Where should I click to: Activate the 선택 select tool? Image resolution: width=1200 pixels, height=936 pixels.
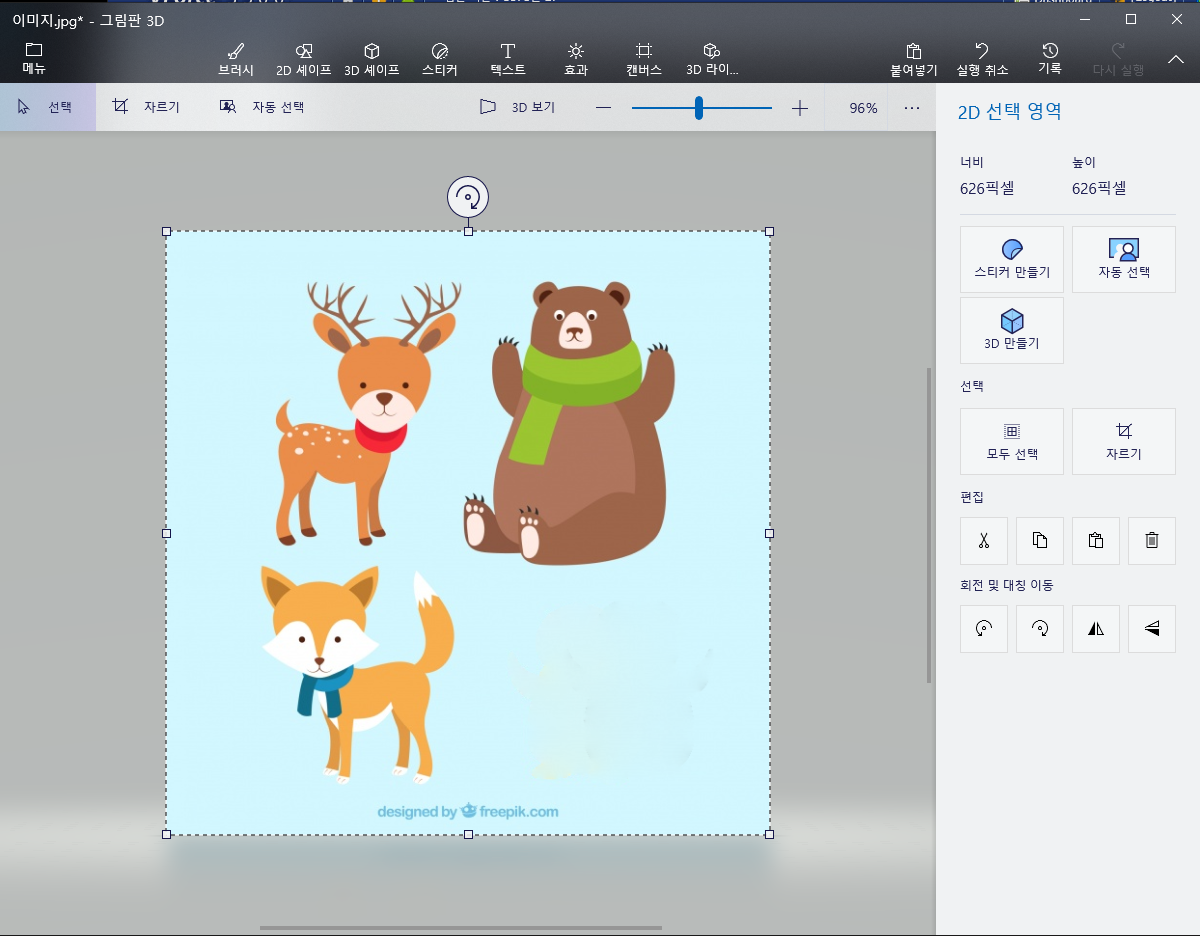(x=48, y=107)
